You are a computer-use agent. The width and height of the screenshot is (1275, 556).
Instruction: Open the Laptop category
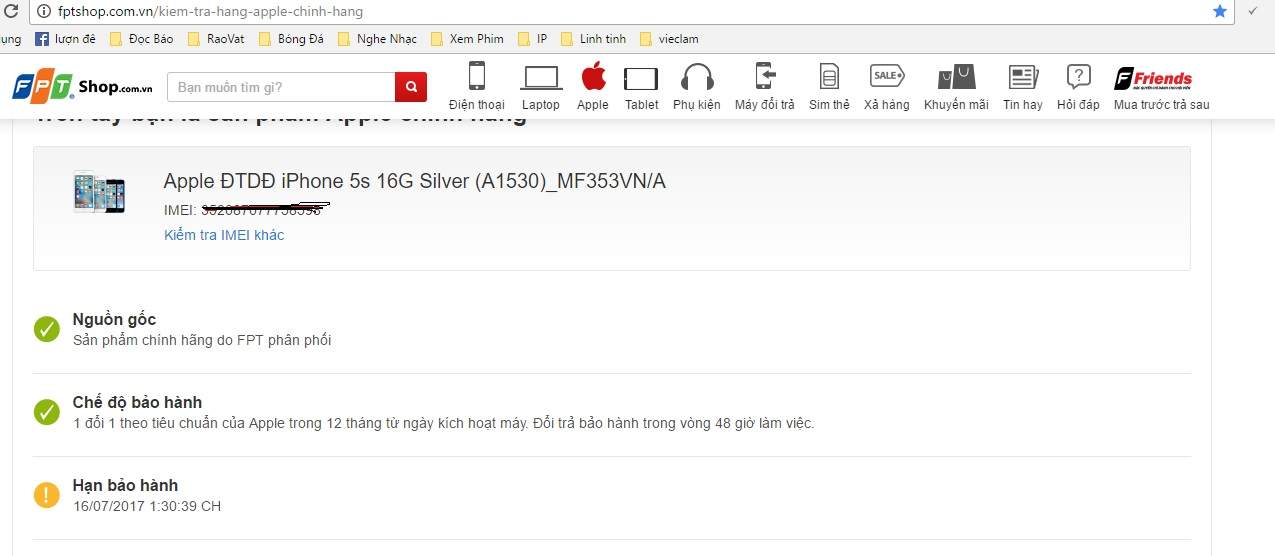tap(541, 86)
